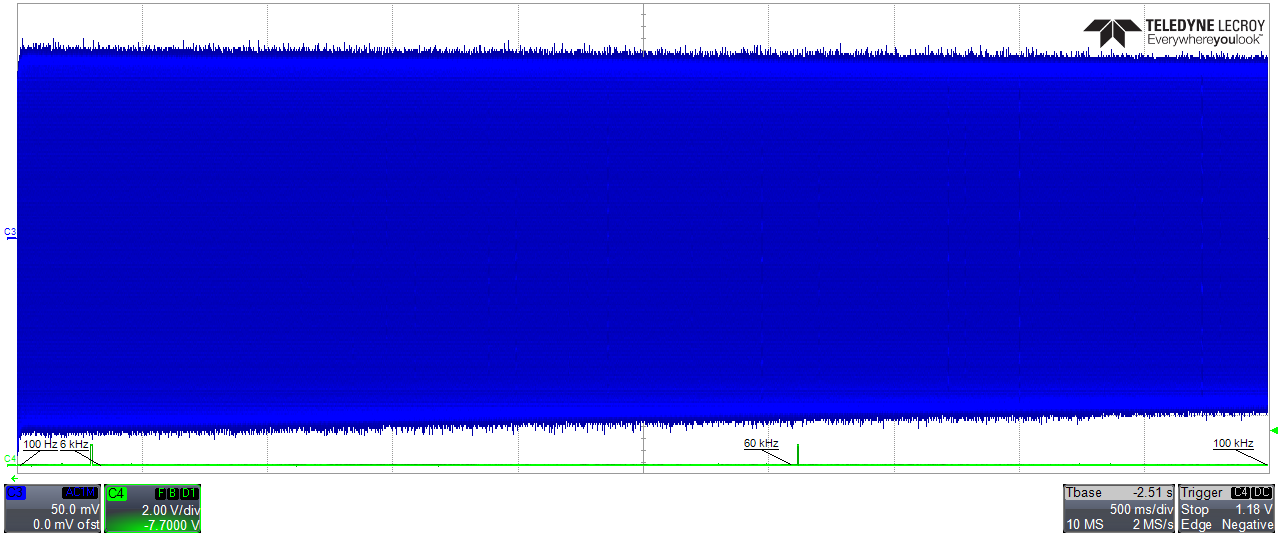The width and height of the screenshot is (1280, 534).
Task: Toggle the AC1M coupling indicator on C3
Action: [80, 493]
